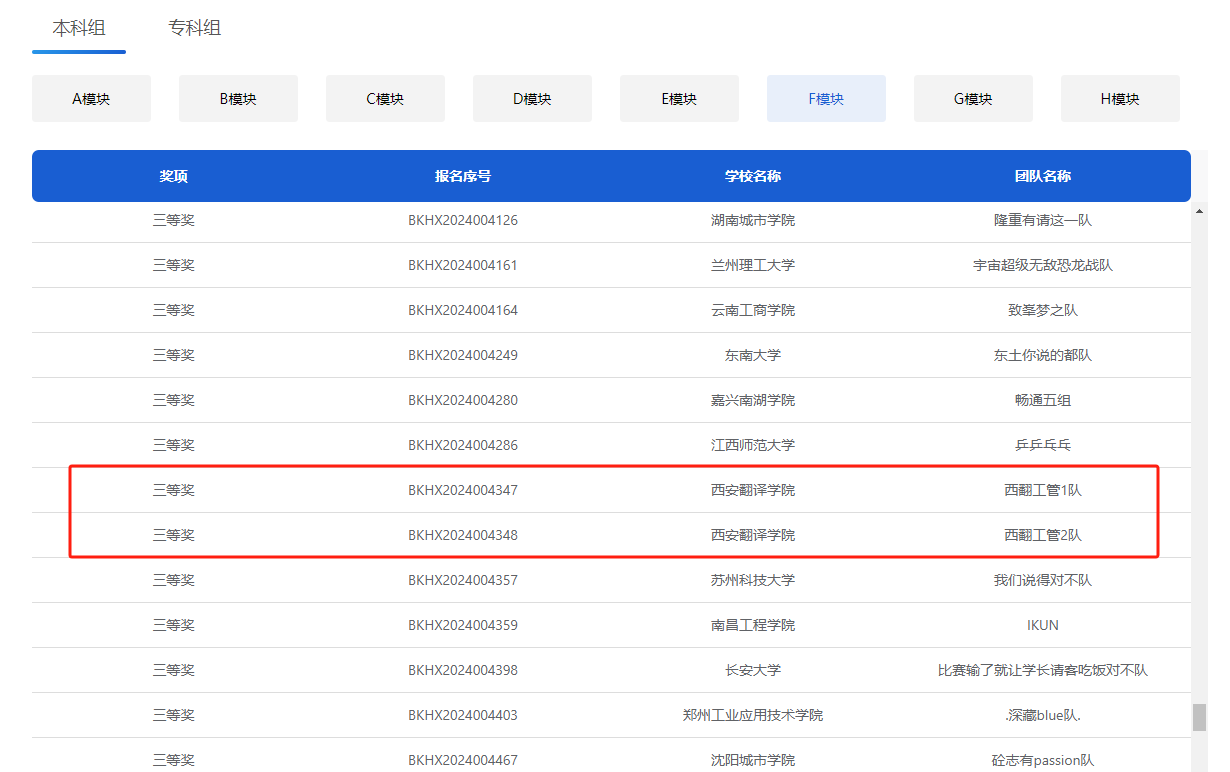Choose the D模块 module
This screenshot has height=772, width=1230.
(x=532, y=99)
